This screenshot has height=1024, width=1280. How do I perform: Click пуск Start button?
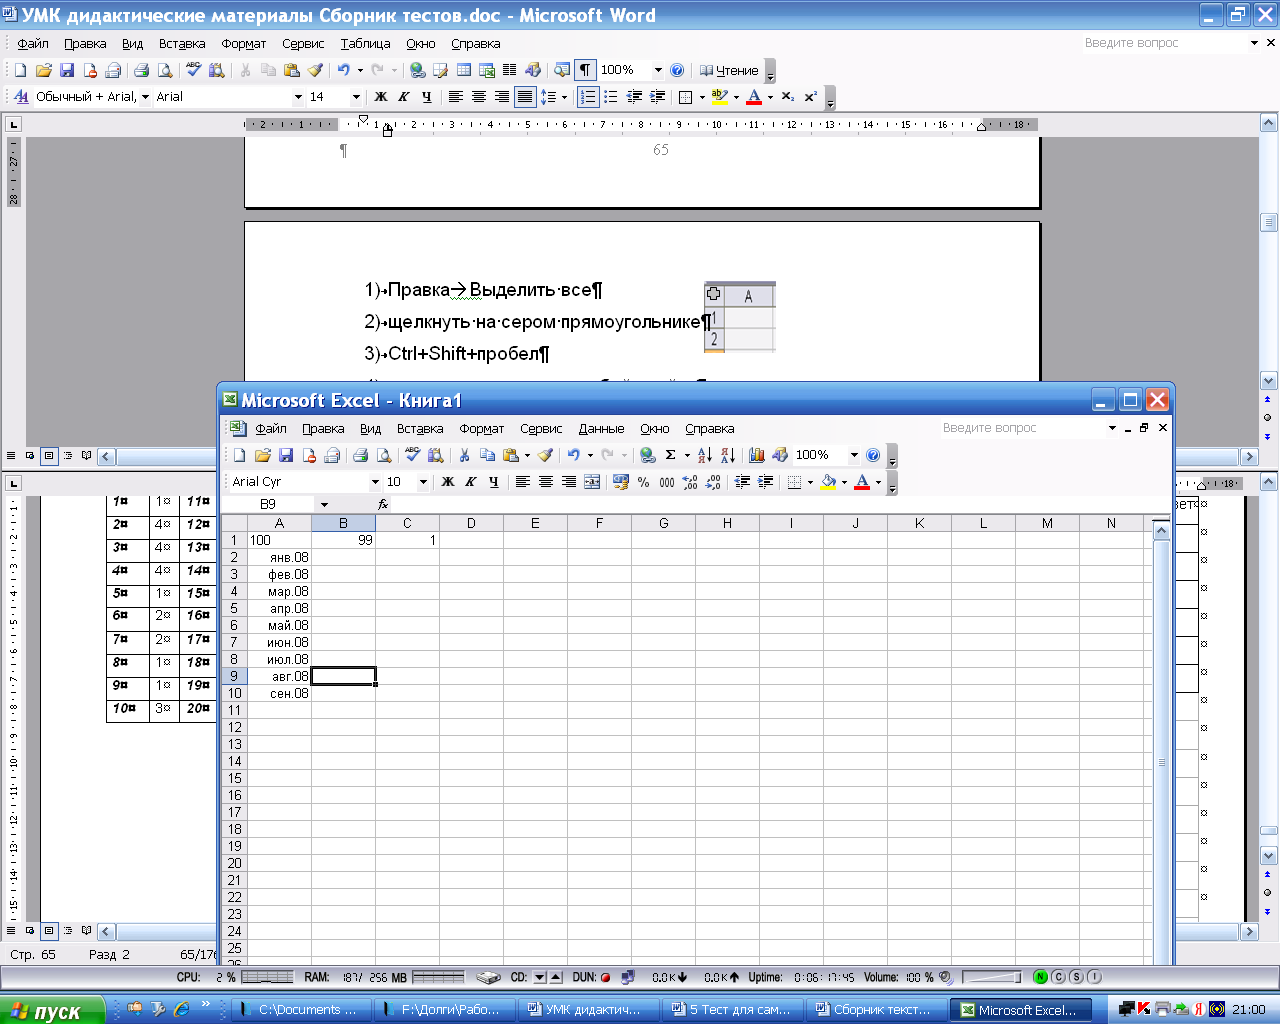52,1010
